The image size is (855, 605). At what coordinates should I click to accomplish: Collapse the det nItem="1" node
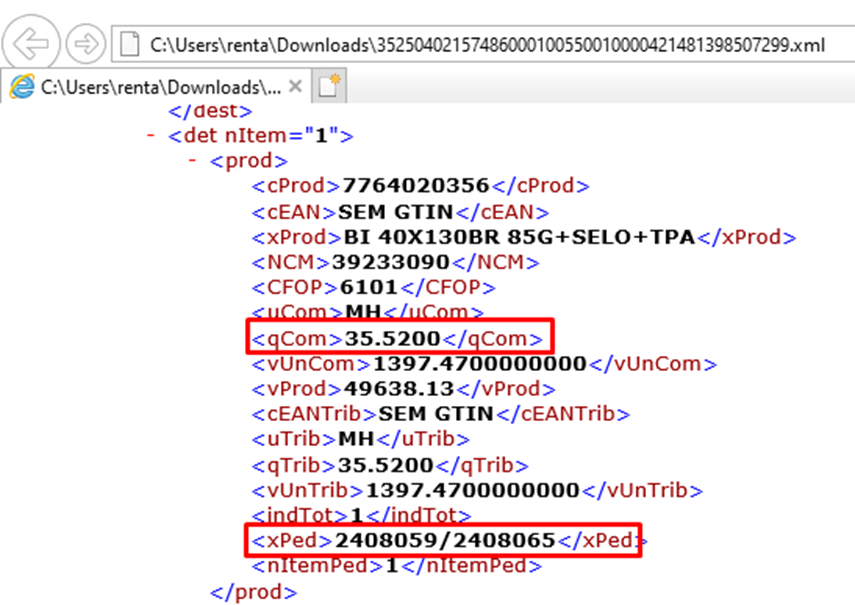(151, 135)
